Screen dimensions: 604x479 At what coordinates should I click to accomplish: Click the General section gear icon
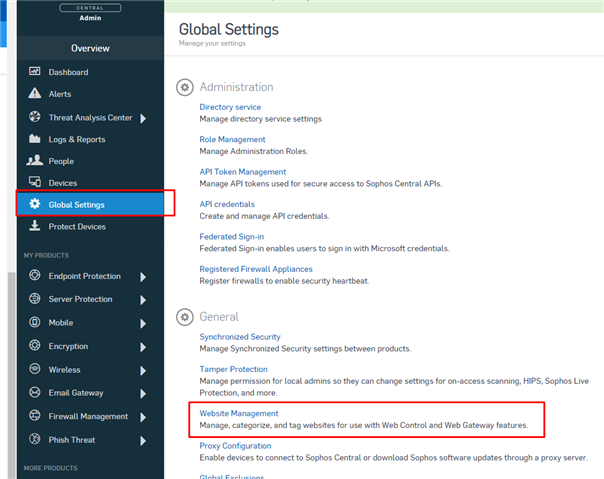[185, 317]
